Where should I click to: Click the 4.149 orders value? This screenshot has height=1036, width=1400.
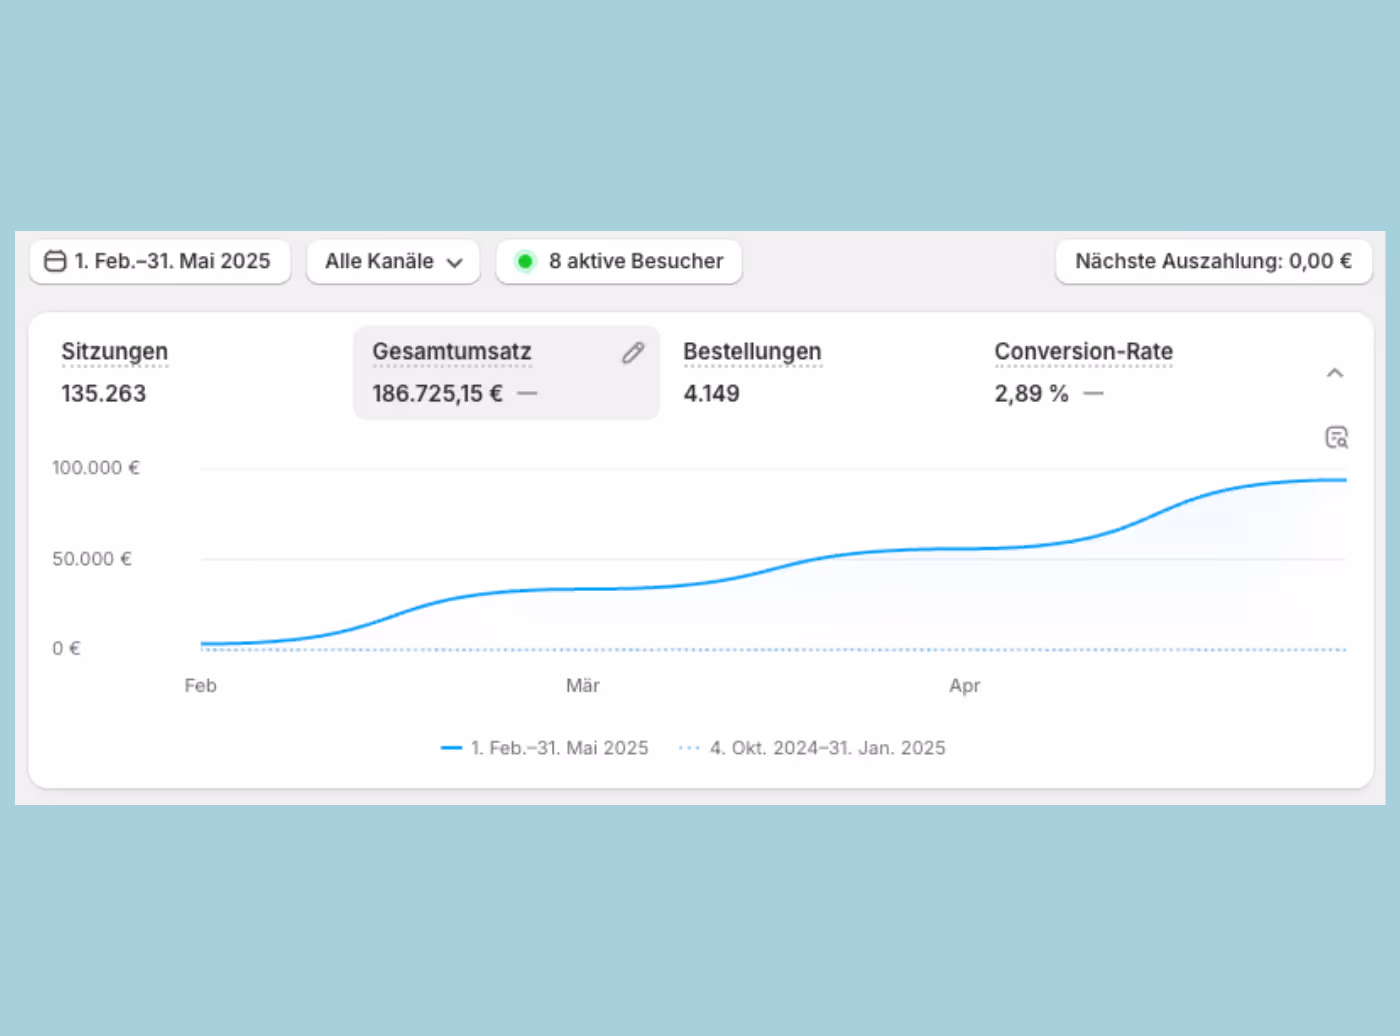click(x=711, y=393)
